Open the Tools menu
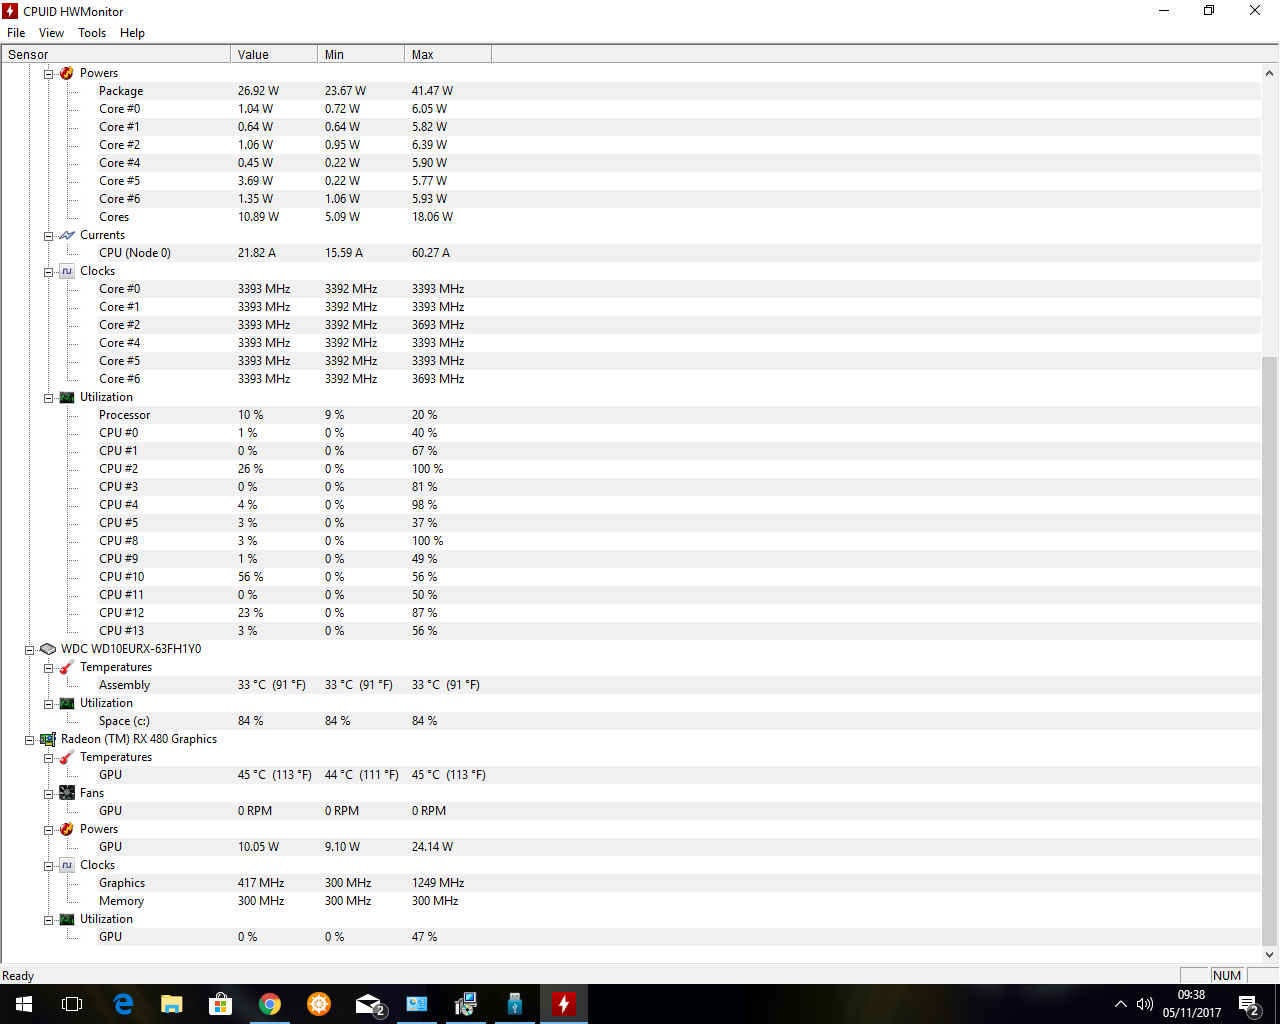The image size is (1280, 1024). [92, 33]
